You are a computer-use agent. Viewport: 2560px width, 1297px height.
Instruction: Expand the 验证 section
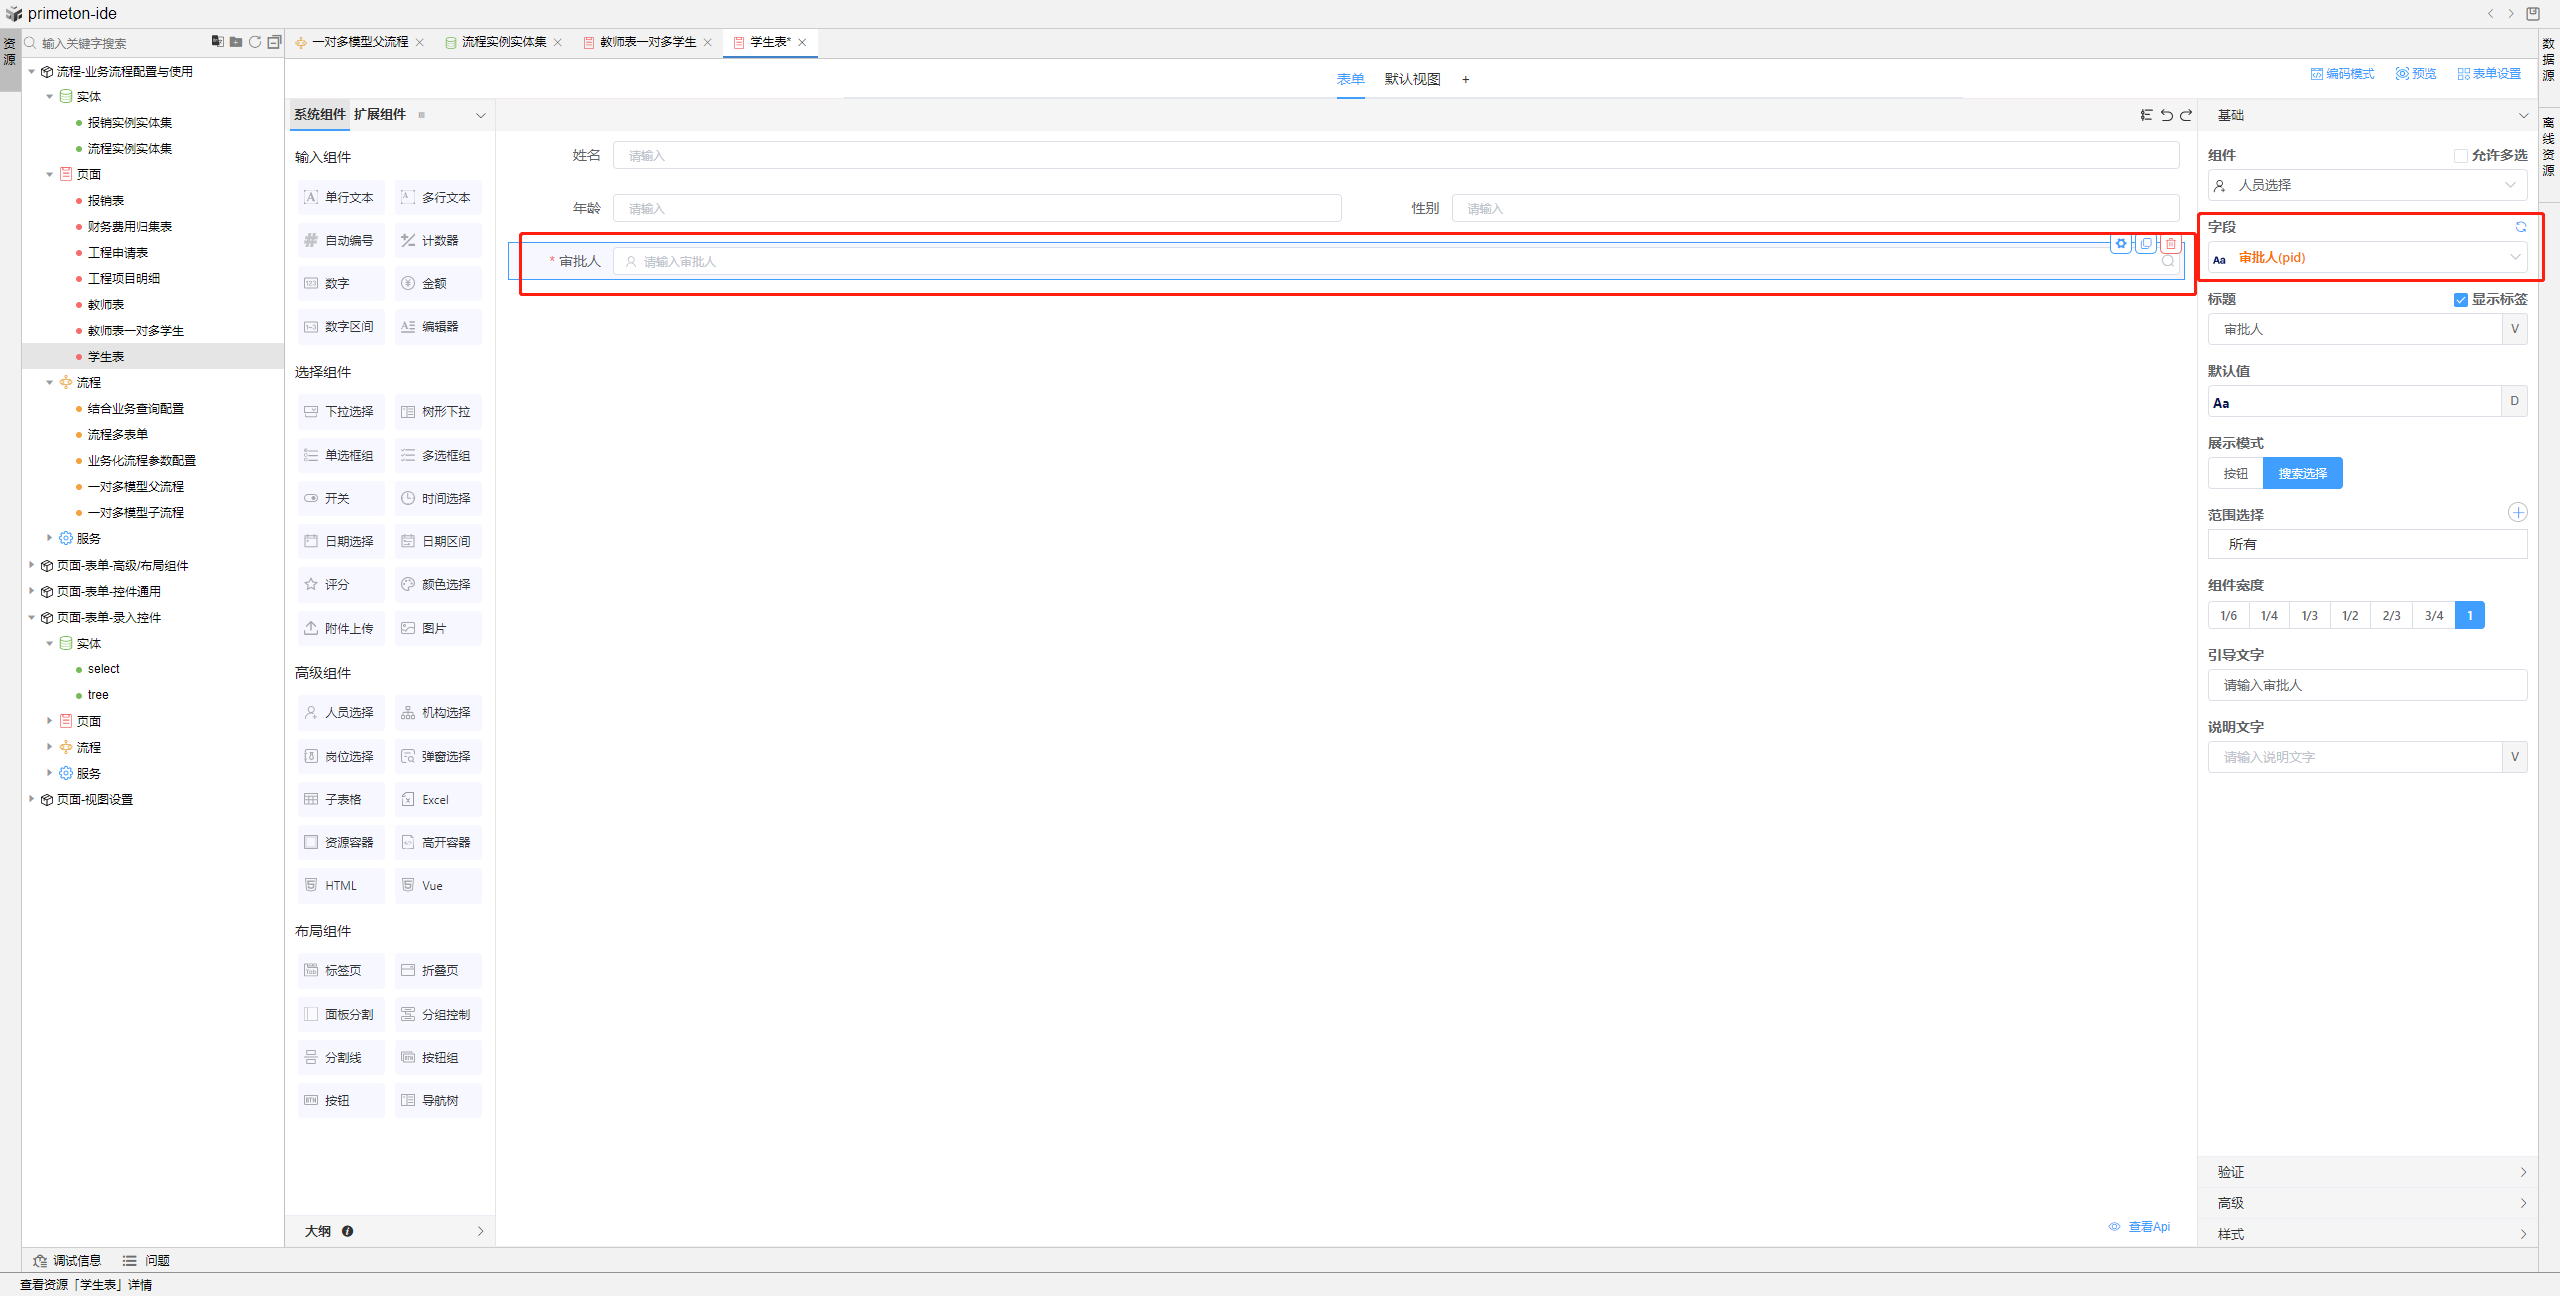coord(2367,1172)
